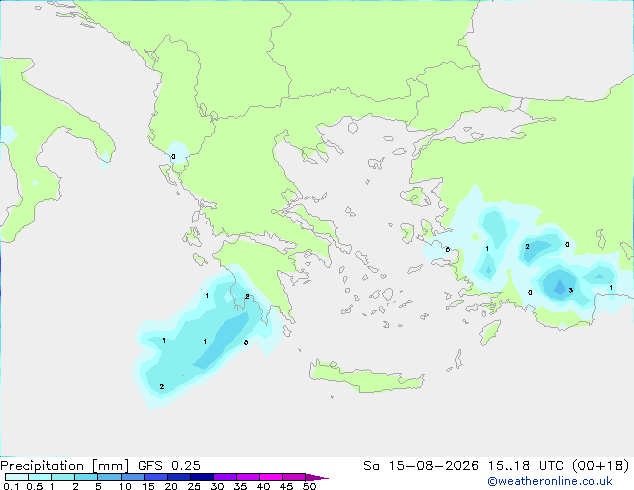Viewport: 634px width, 490px height.
Task: Pick the 1 to 2 mm legend swatch
Action: [63, 477]
